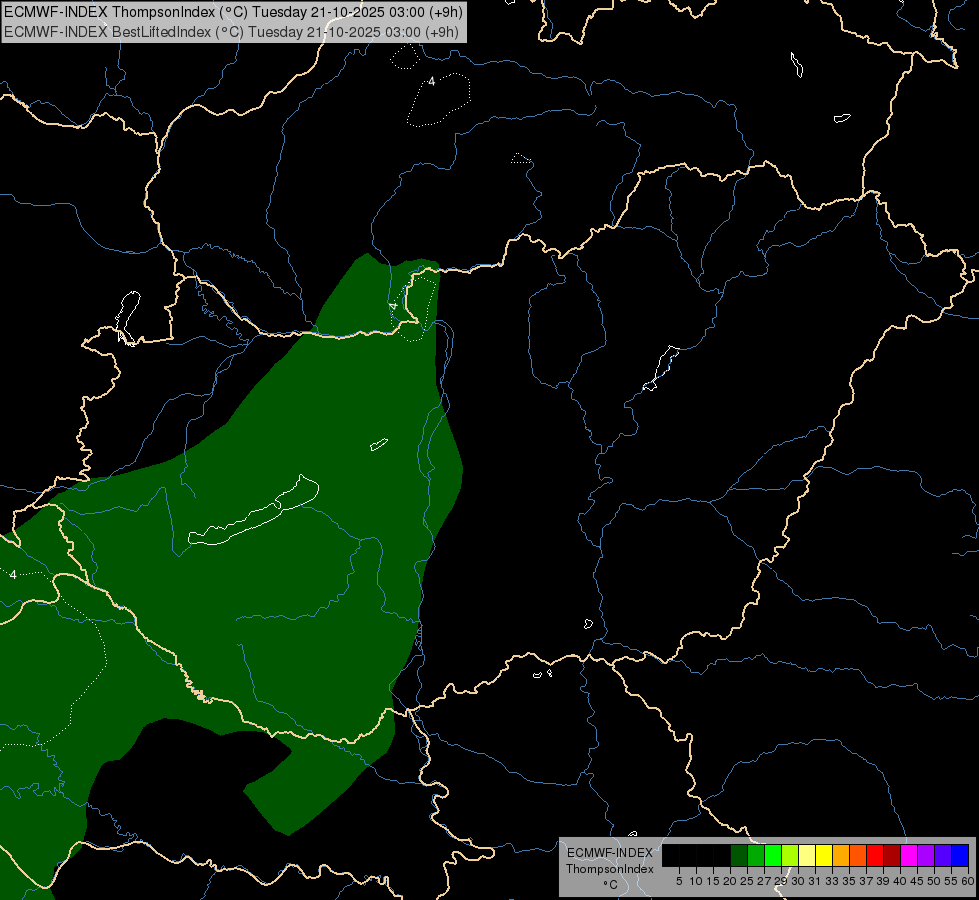Select the pale yellow 30–31 legend swatch
979x900 pixels.
coord(807,855)
